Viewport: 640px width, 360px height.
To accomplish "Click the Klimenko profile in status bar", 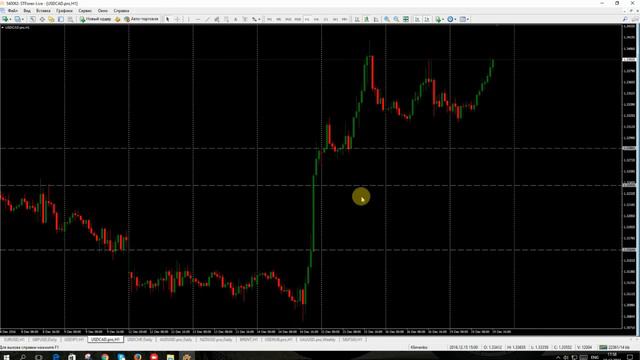I will [x=419, y=347].
